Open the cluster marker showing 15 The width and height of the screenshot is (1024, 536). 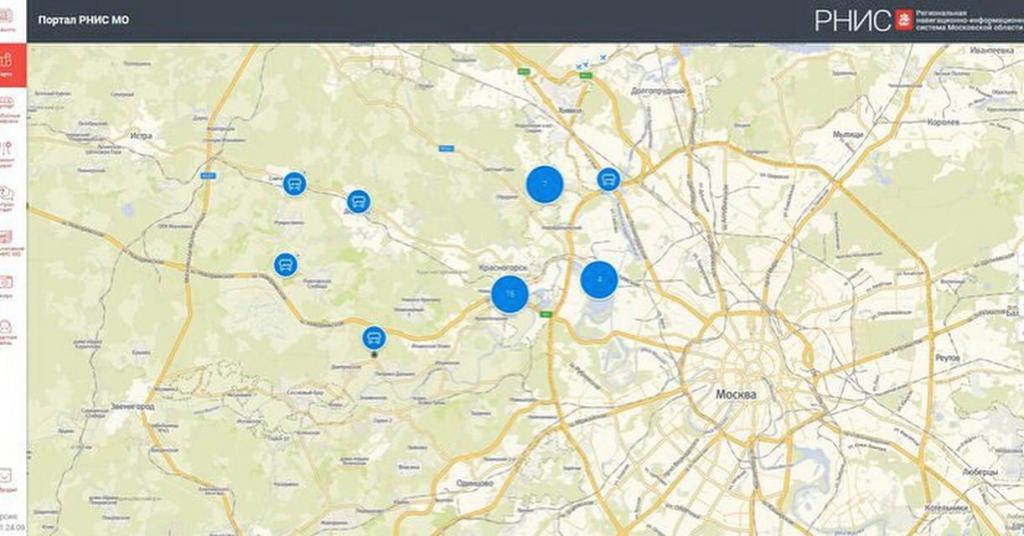click(510, 294)
